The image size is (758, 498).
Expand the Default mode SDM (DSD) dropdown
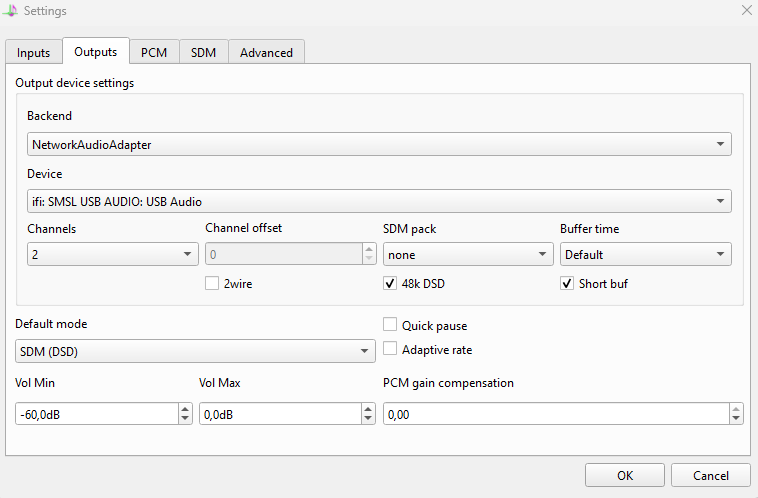(195, 351)
